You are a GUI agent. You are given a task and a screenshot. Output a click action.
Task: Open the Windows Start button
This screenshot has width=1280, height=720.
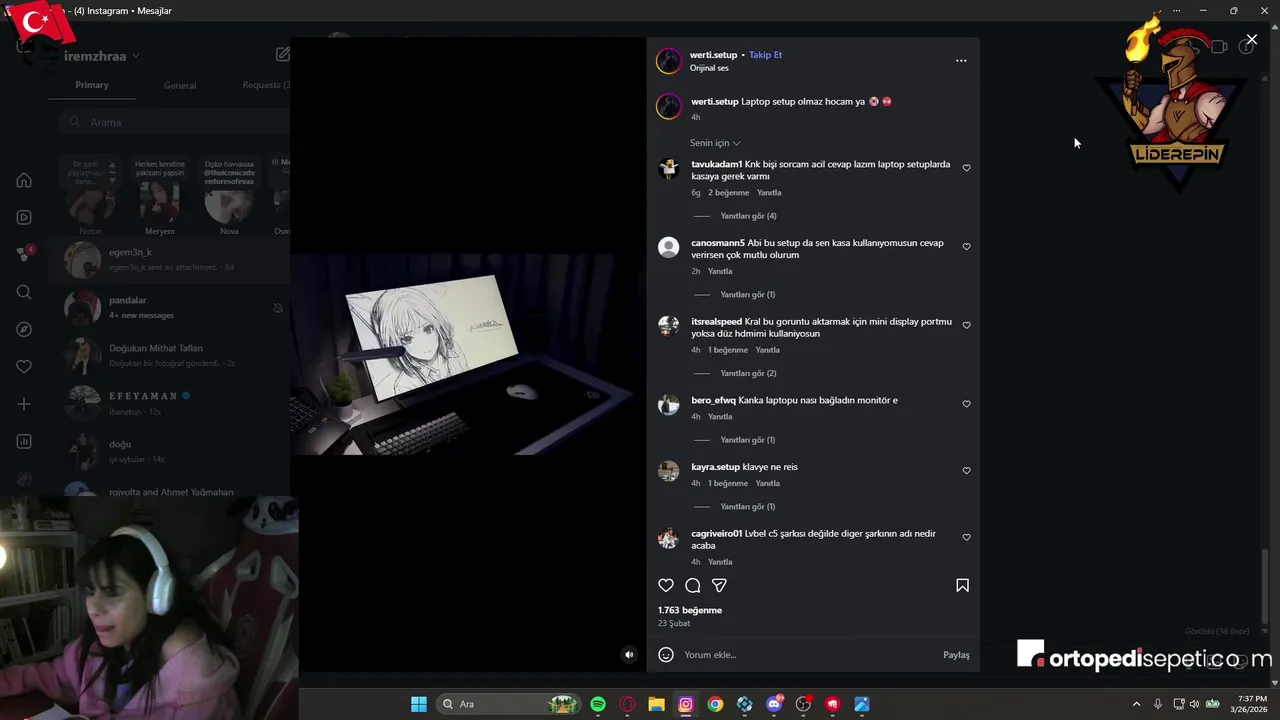419,704
